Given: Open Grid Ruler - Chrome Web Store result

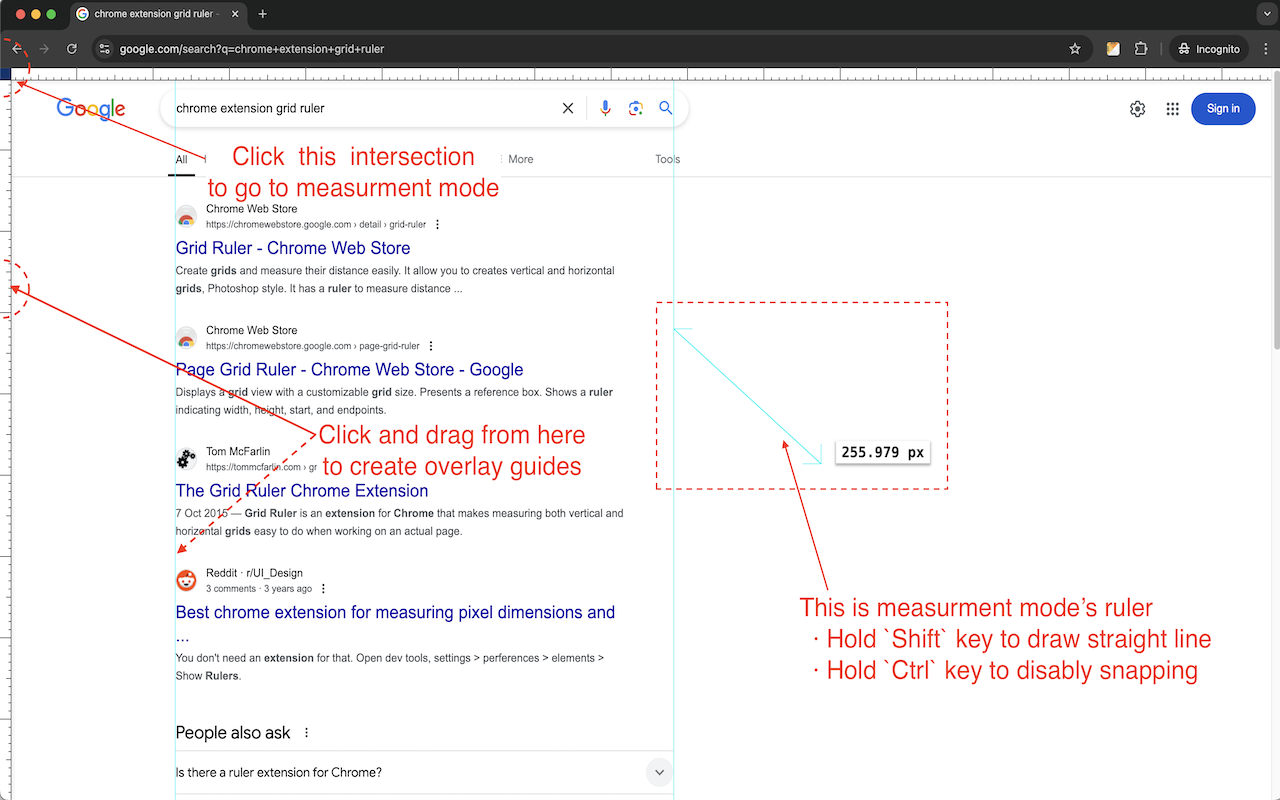Looking at the screenshot, I should (293, 248).
